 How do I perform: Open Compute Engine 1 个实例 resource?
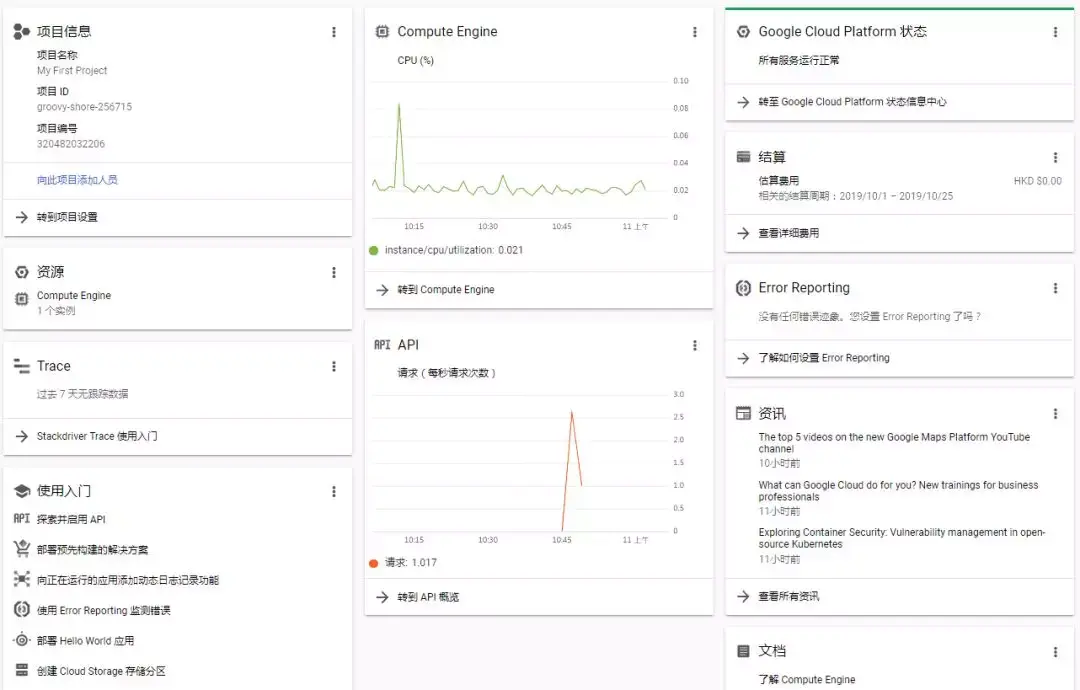[74, 302]
